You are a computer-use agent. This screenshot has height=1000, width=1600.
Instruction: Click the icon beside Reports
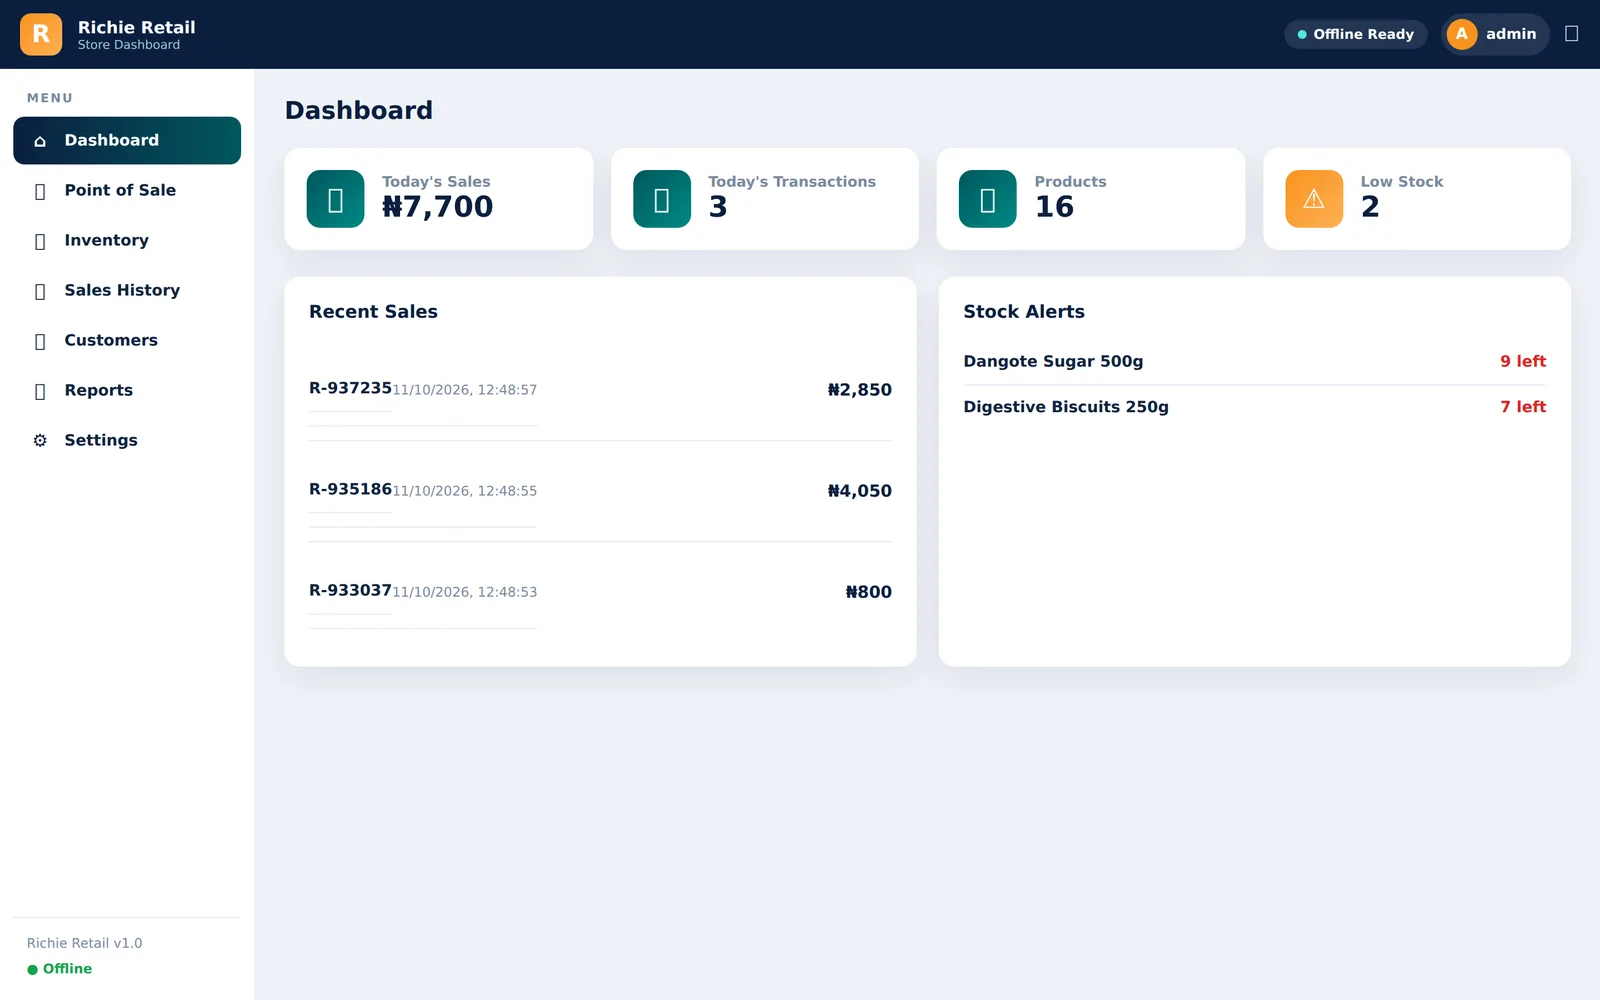(40, 391)
